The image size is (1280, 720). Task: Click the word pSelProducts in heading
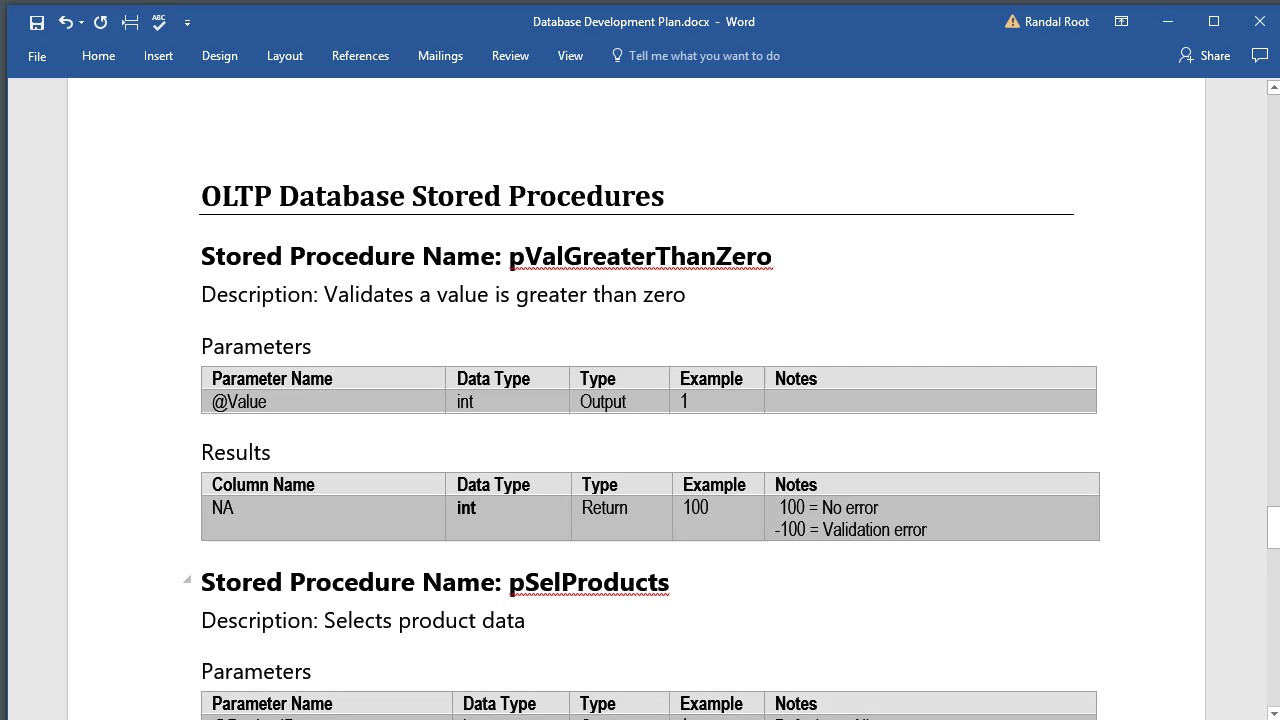click(x=589, y=582)
